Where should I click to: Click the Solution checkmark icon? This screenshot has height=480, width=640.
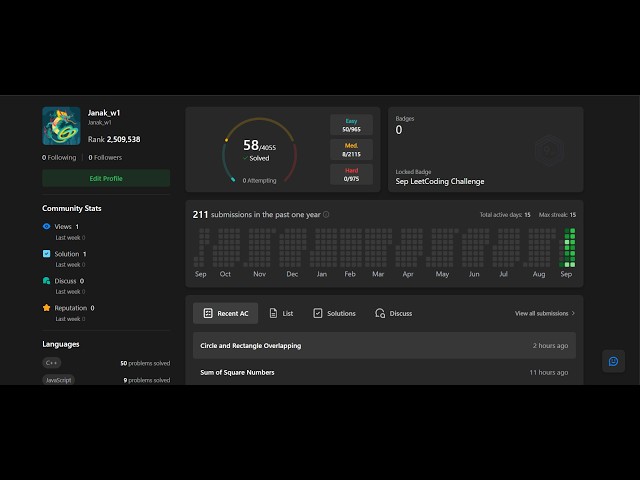click(47, 253)
